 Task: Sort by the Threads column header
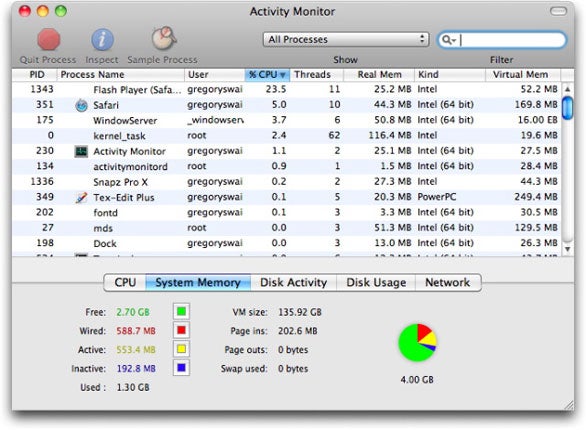pyautogui.click(x=317, y=75)
